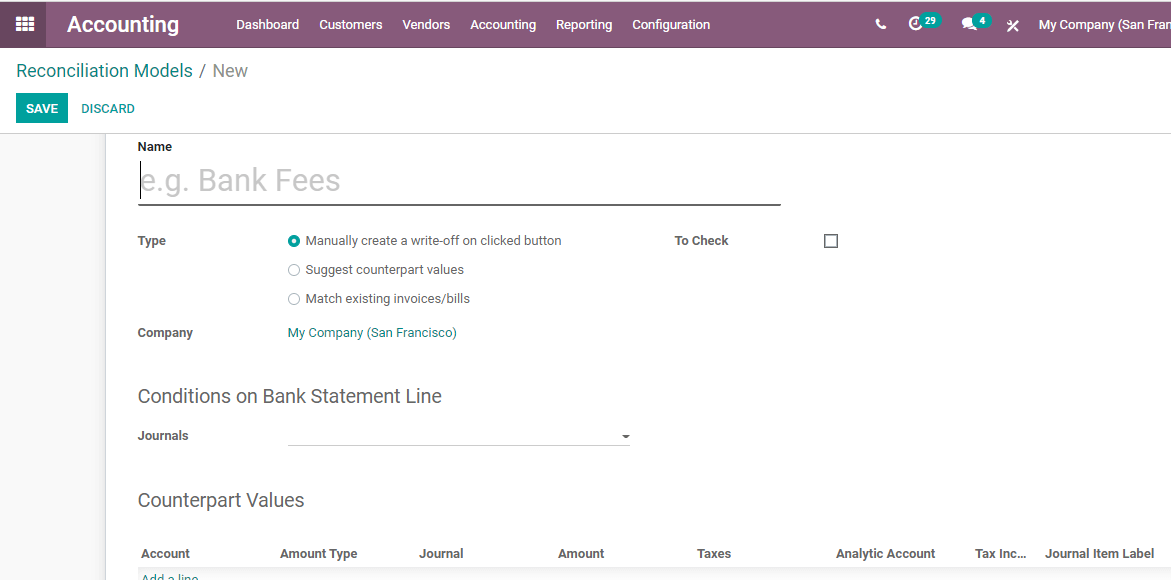1171x580 pixels.
Task: Select 'Suggest counterpart values' radio option
Action: tap(294, 270)
